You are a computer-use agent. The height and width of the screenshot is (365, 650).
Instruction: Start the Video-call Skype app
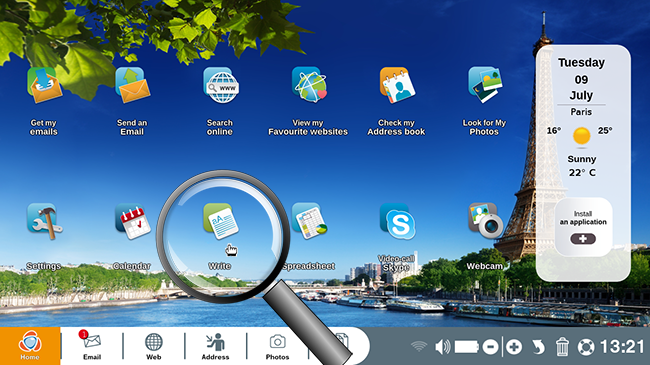[397, 221]
